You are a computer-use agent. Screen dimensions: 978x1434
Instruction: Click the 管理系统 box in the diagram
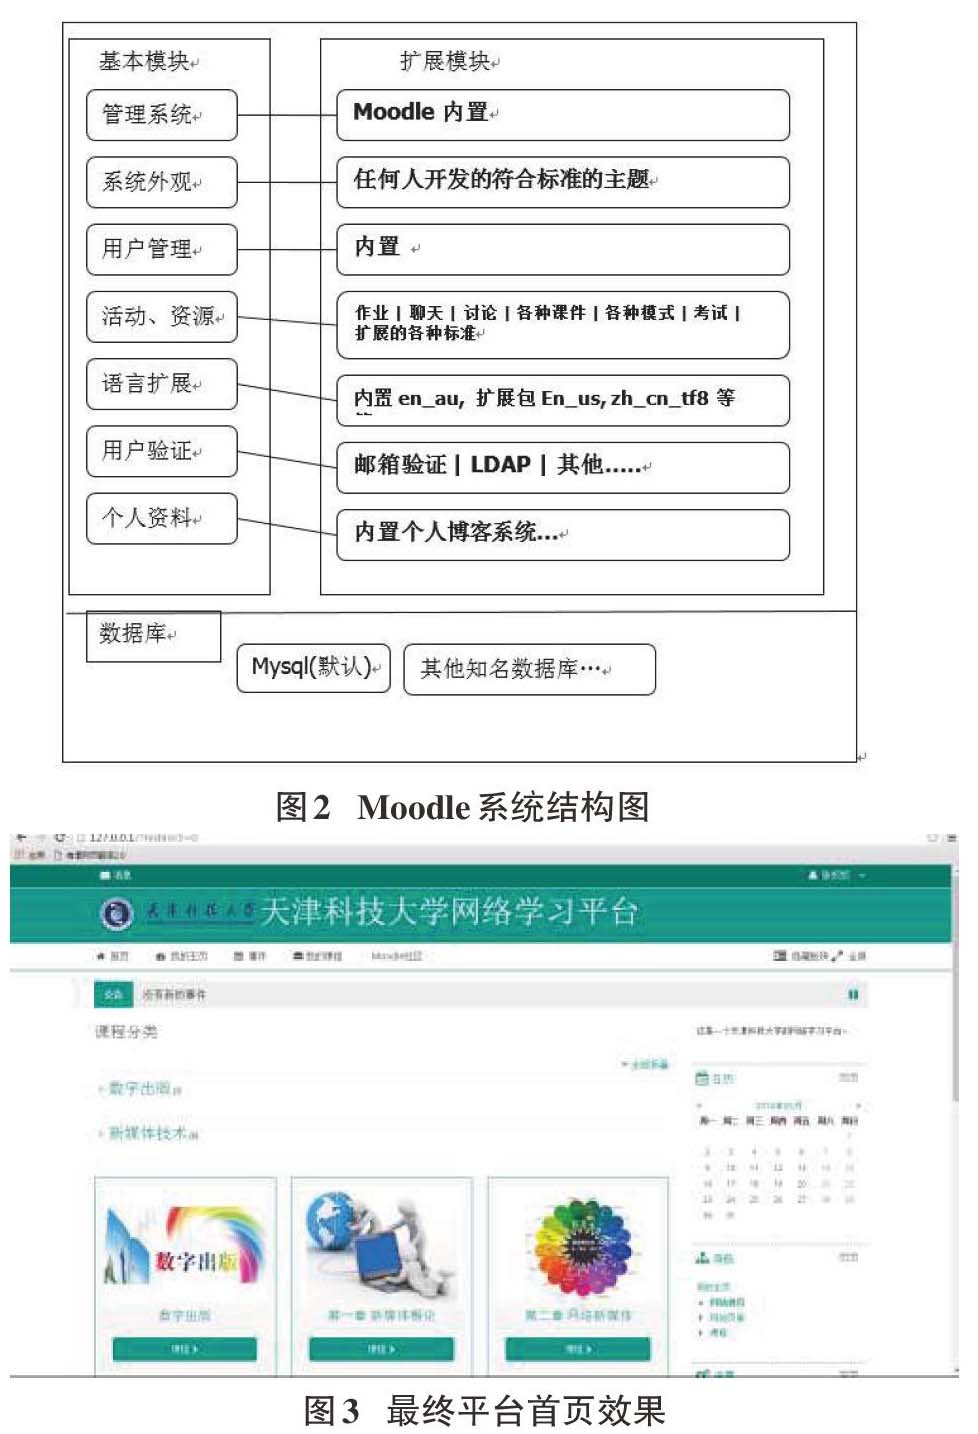pos(161,115)
